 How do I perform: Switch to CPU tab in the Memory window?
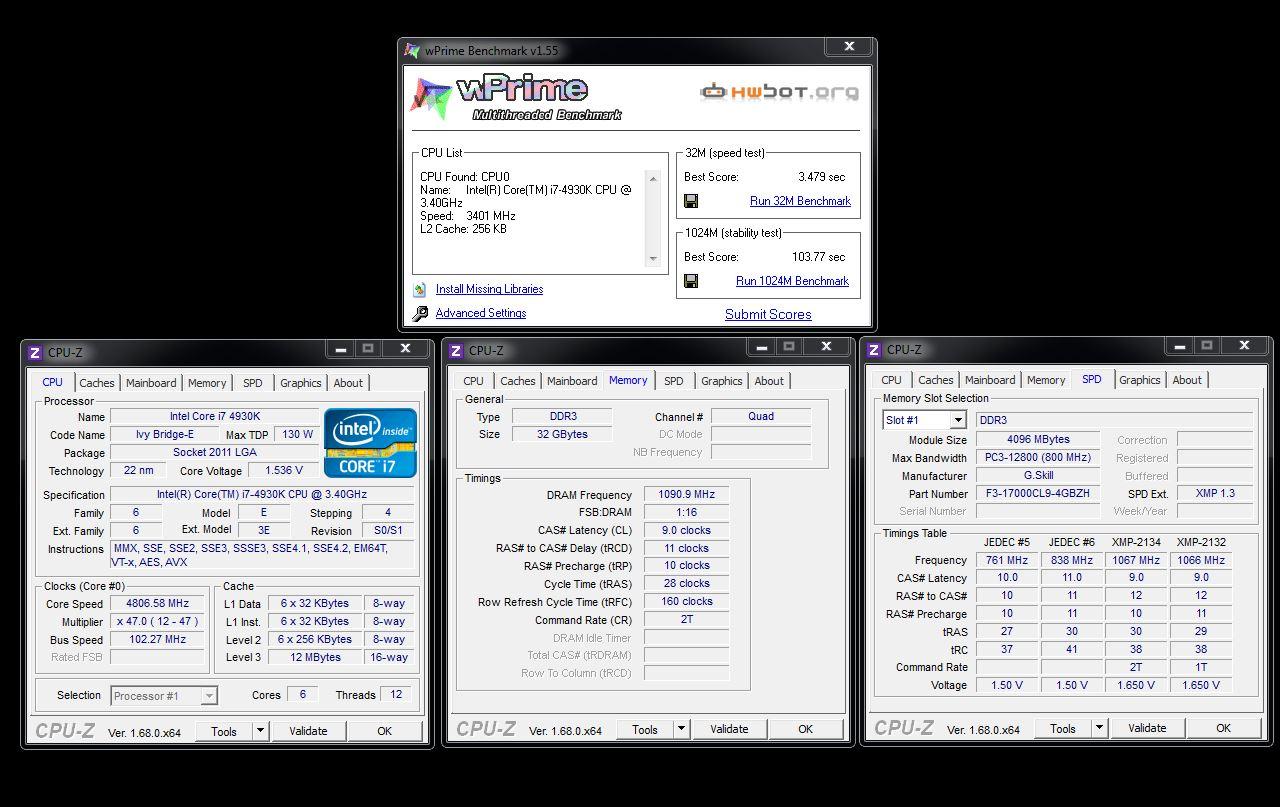pyautogui.click(x=474, y=381)
